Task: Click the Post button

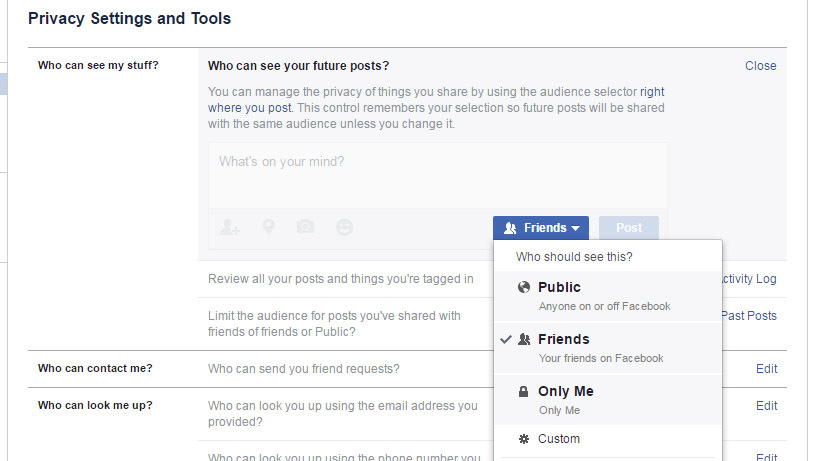Action: click(x=629, y=228)
